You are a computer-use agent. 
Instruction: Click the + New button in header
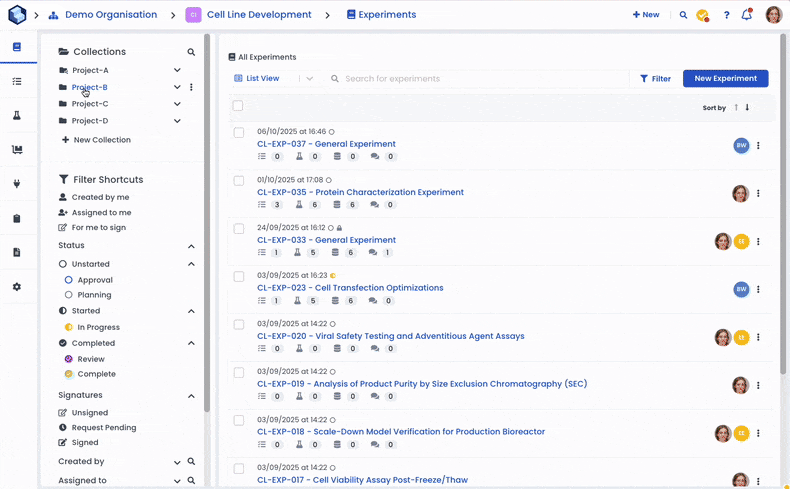pyautogui.click(x=646, y=15)
